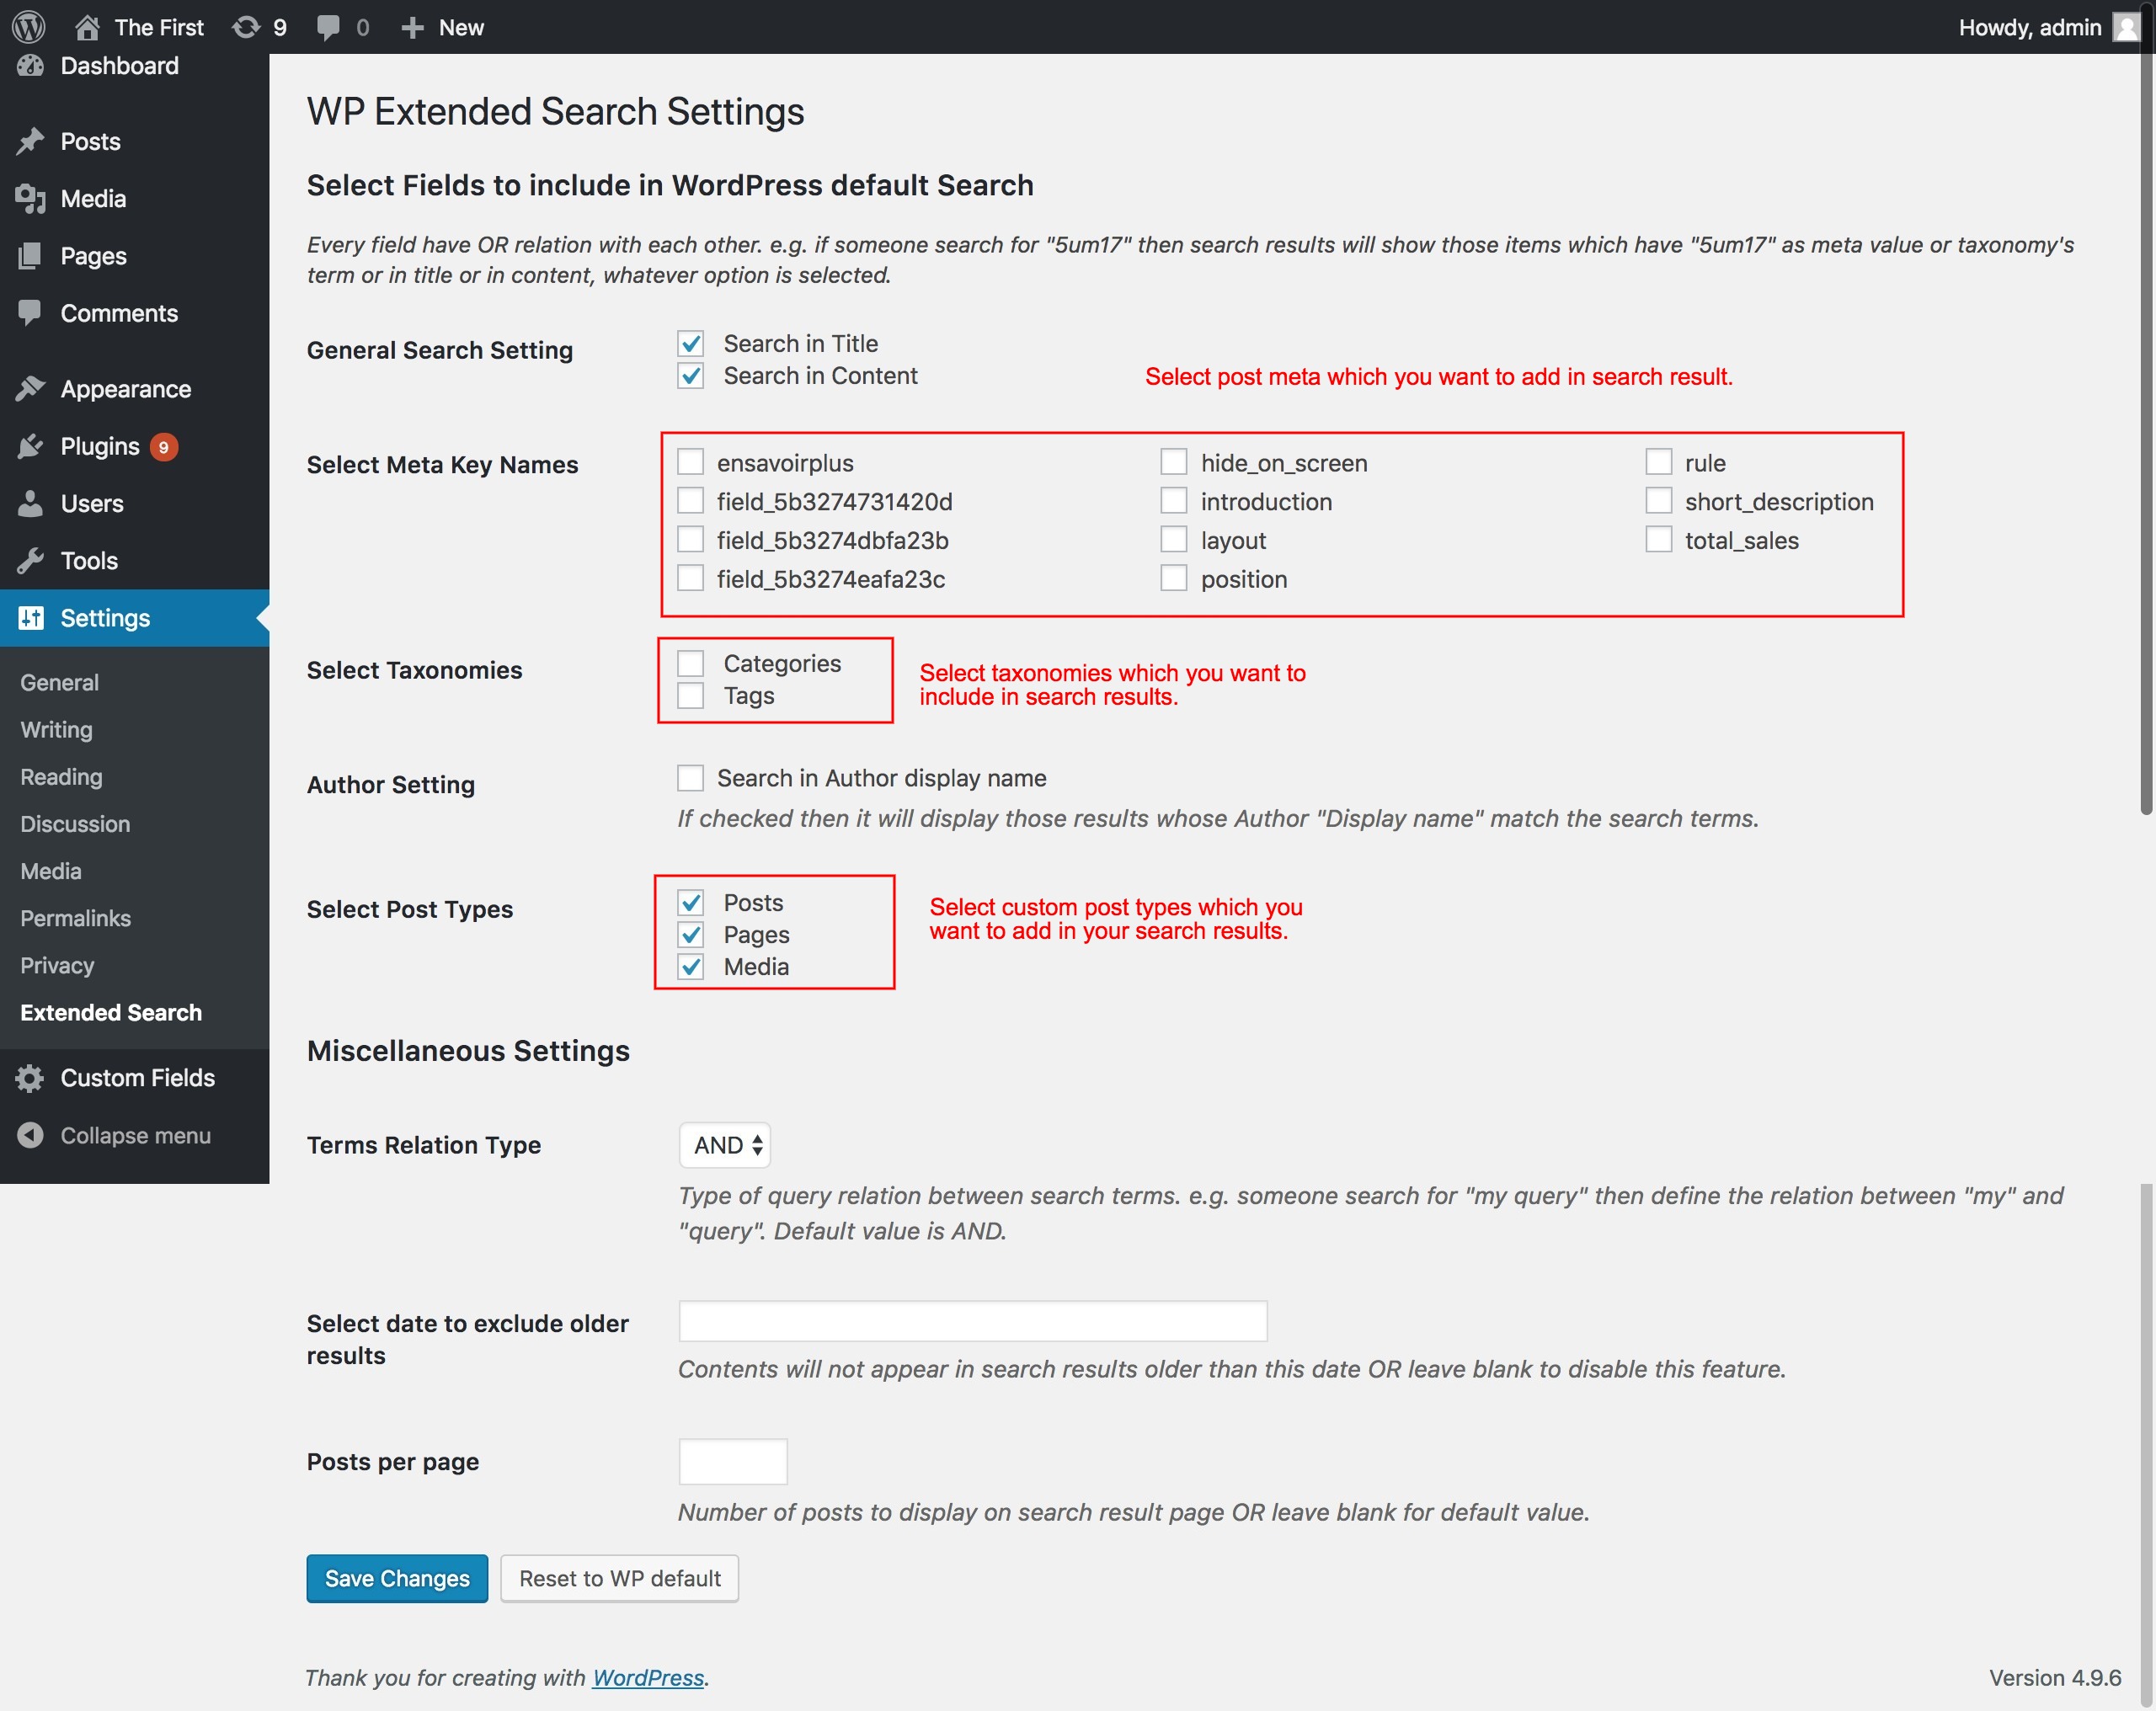The image size is (2156, 1711).
Task: Click the Media library icon in sidebar
Action: tap(30, 199)
